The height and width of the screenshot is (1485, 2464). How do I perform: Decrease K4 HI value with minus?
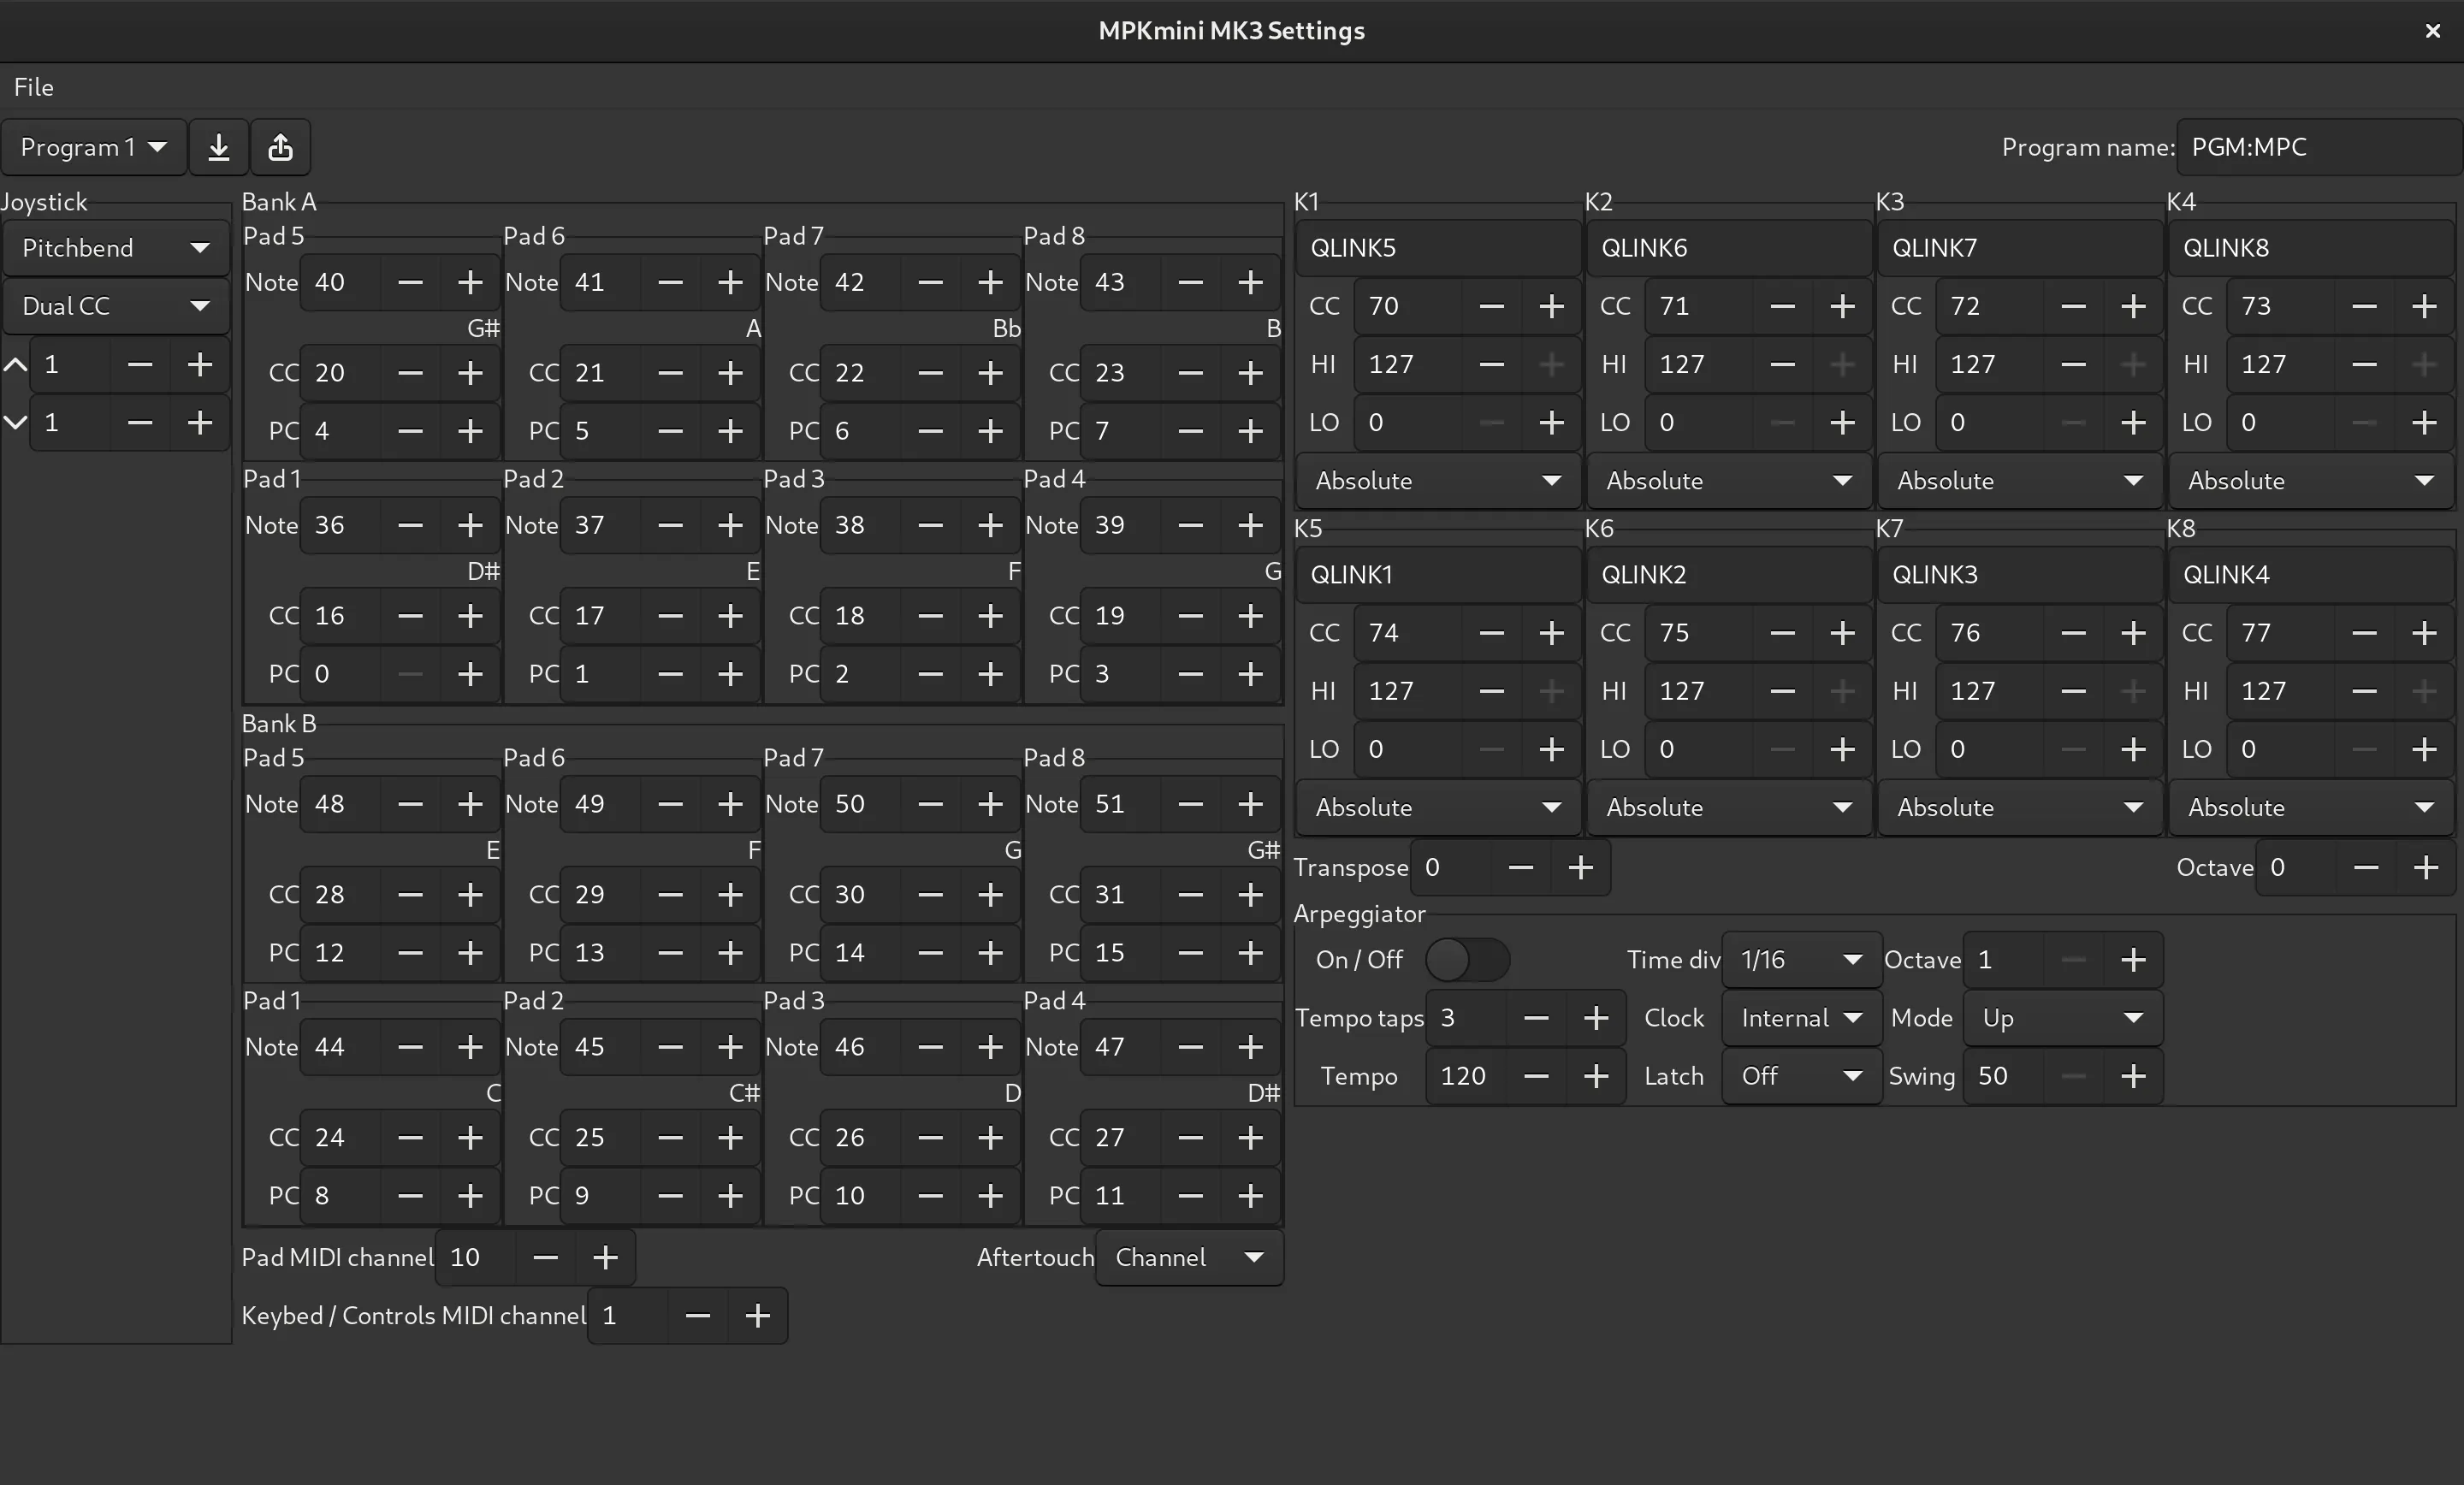click(2364, 364)
